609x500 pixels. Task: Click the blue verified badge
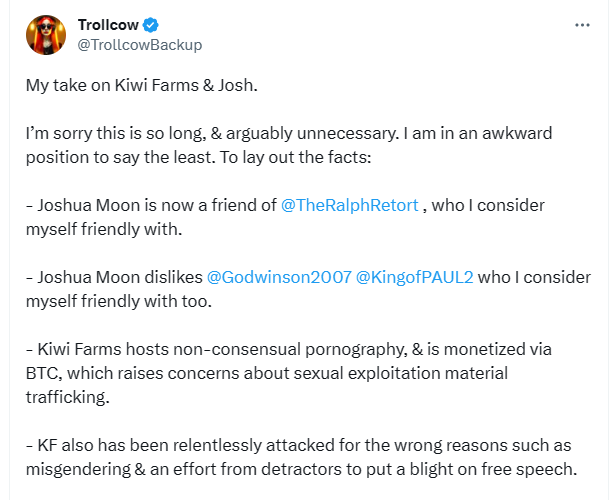(x=152, y=25)
